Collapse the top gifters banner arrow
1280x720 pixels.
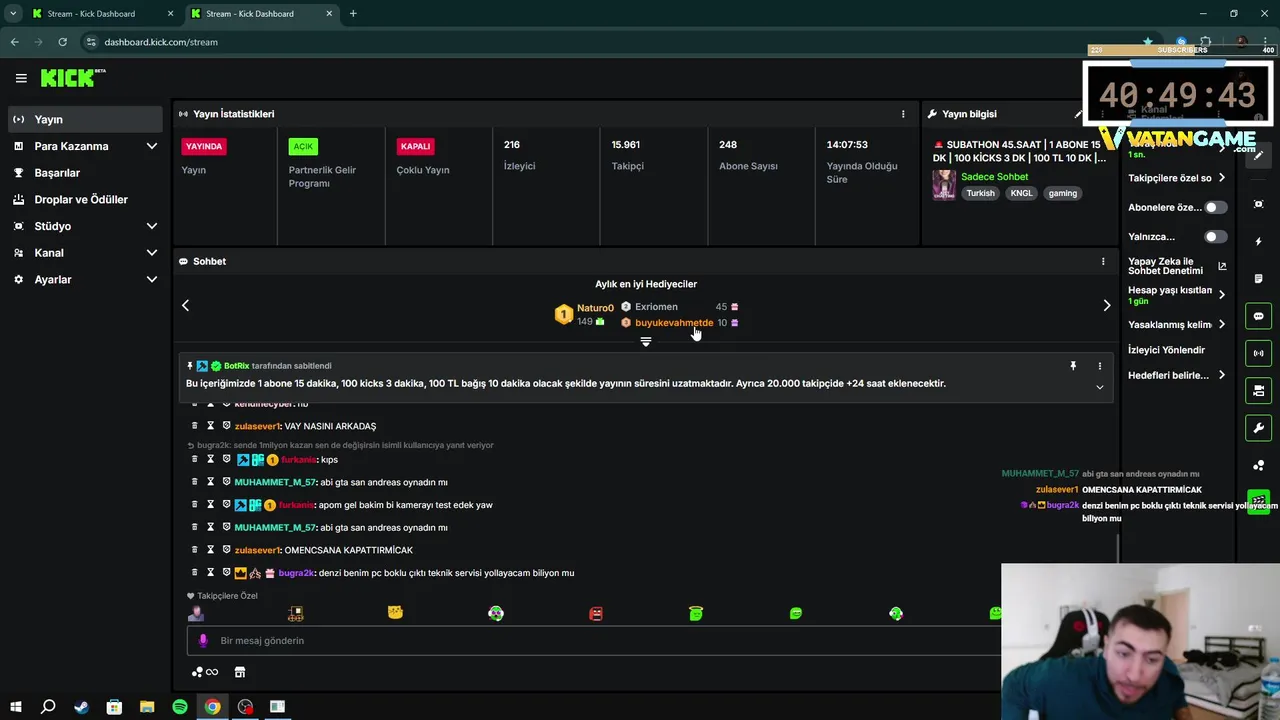tap(646, 342)
